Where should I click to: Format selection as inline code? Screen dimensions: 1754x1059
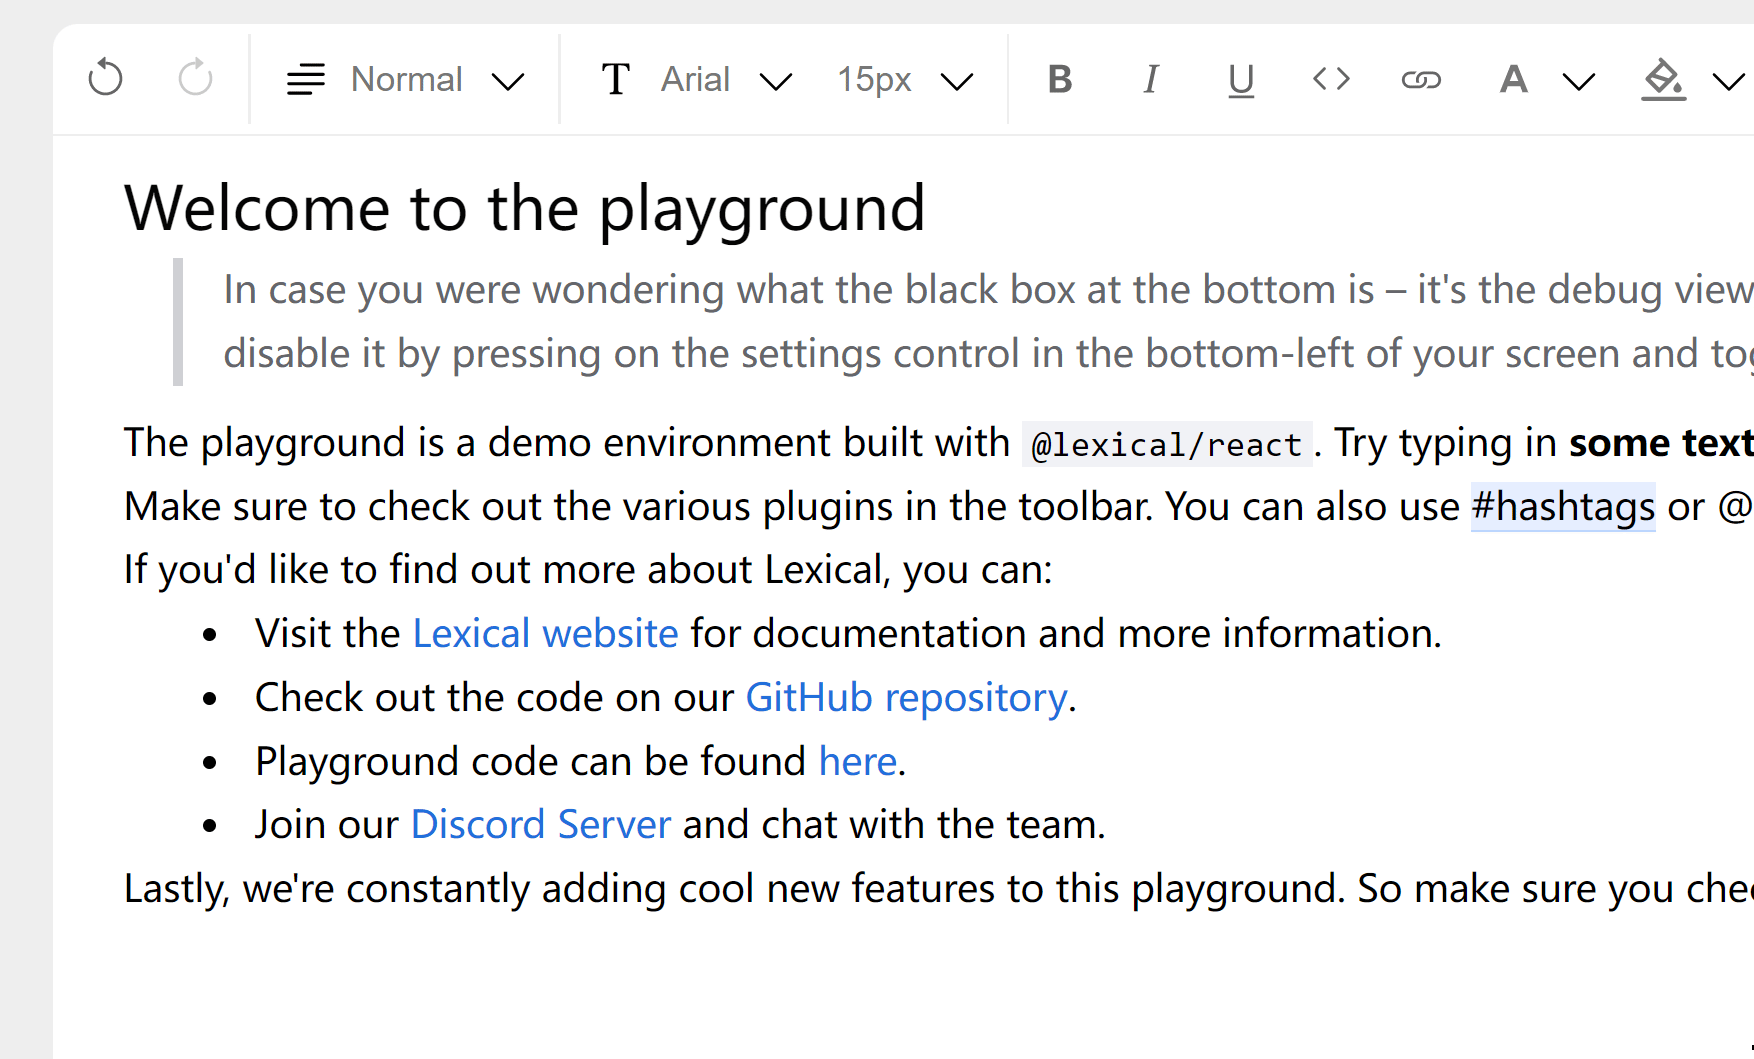[1330, 79]
